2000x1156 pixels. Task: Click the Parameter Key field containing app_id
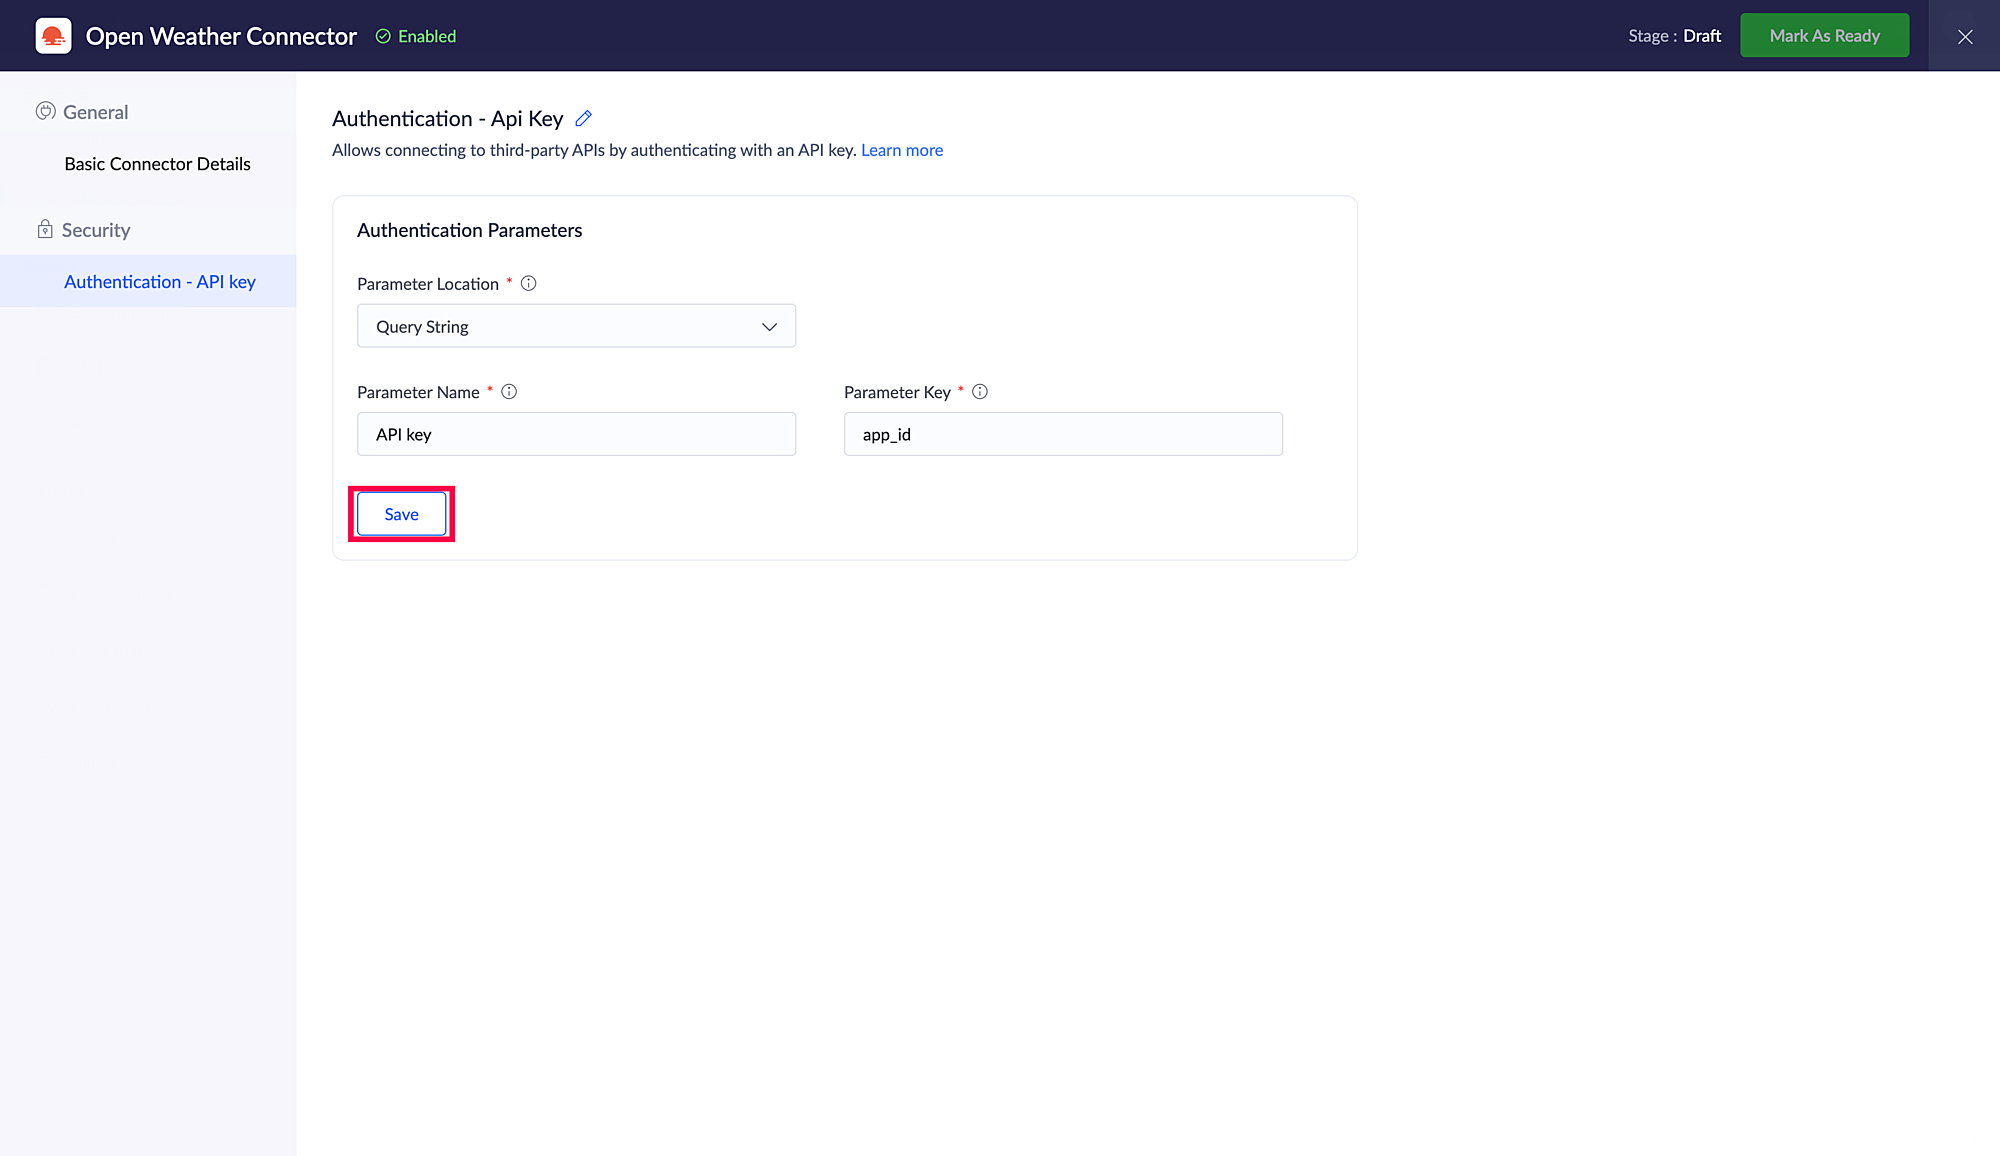point(1062,435)
